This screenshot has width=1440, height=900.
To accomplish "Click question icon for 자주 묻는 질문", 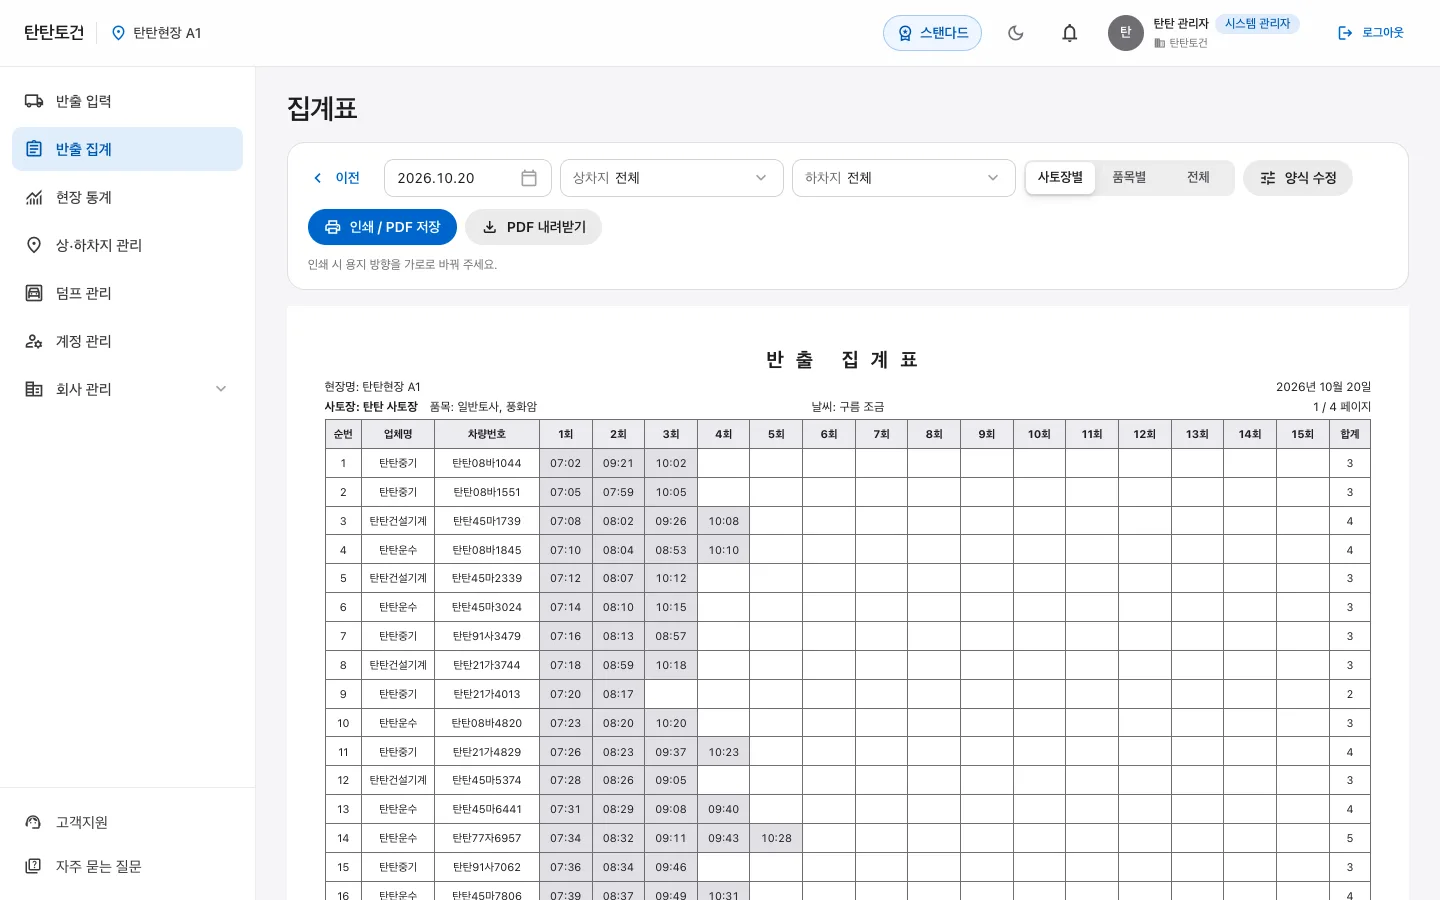I will (34, 866).
